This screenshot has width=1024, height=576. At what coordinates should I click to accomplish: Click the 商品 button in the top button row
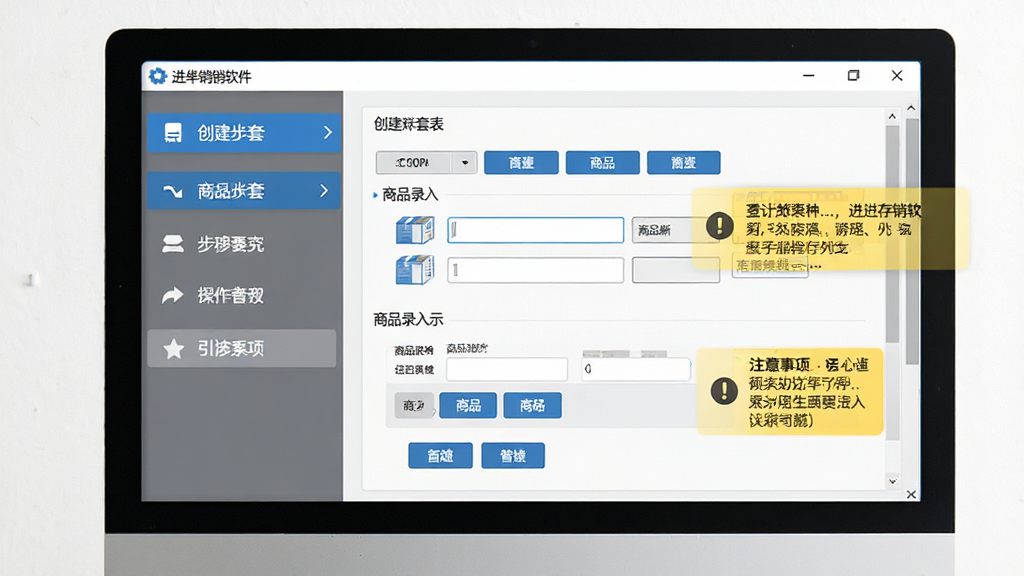(x=602, y=163)
